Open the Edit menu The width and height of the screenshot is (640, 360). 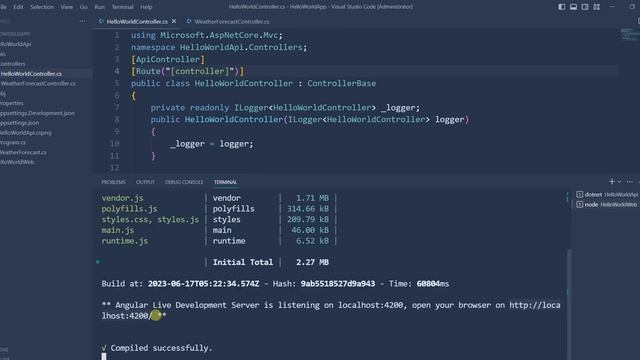click(18, 7)
